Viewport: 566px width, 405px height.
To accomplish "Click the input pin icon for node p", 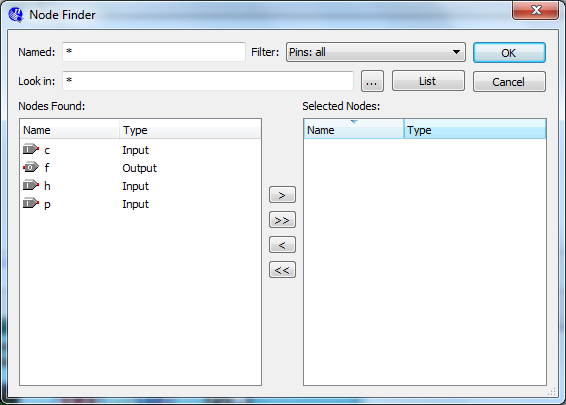I will (x=31, y=204).
